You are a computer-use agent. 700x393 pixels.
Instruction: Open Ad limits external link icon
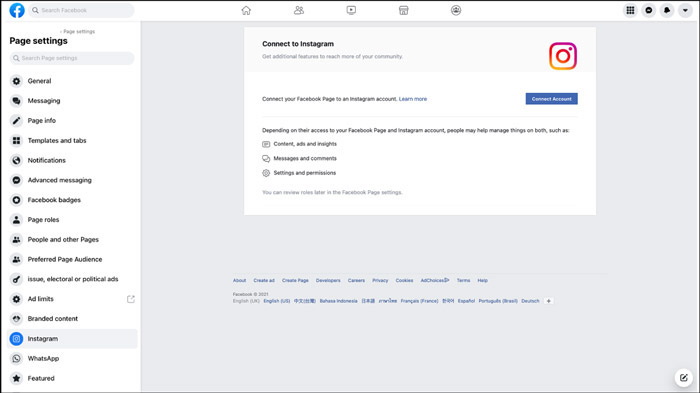click(131, 299)
